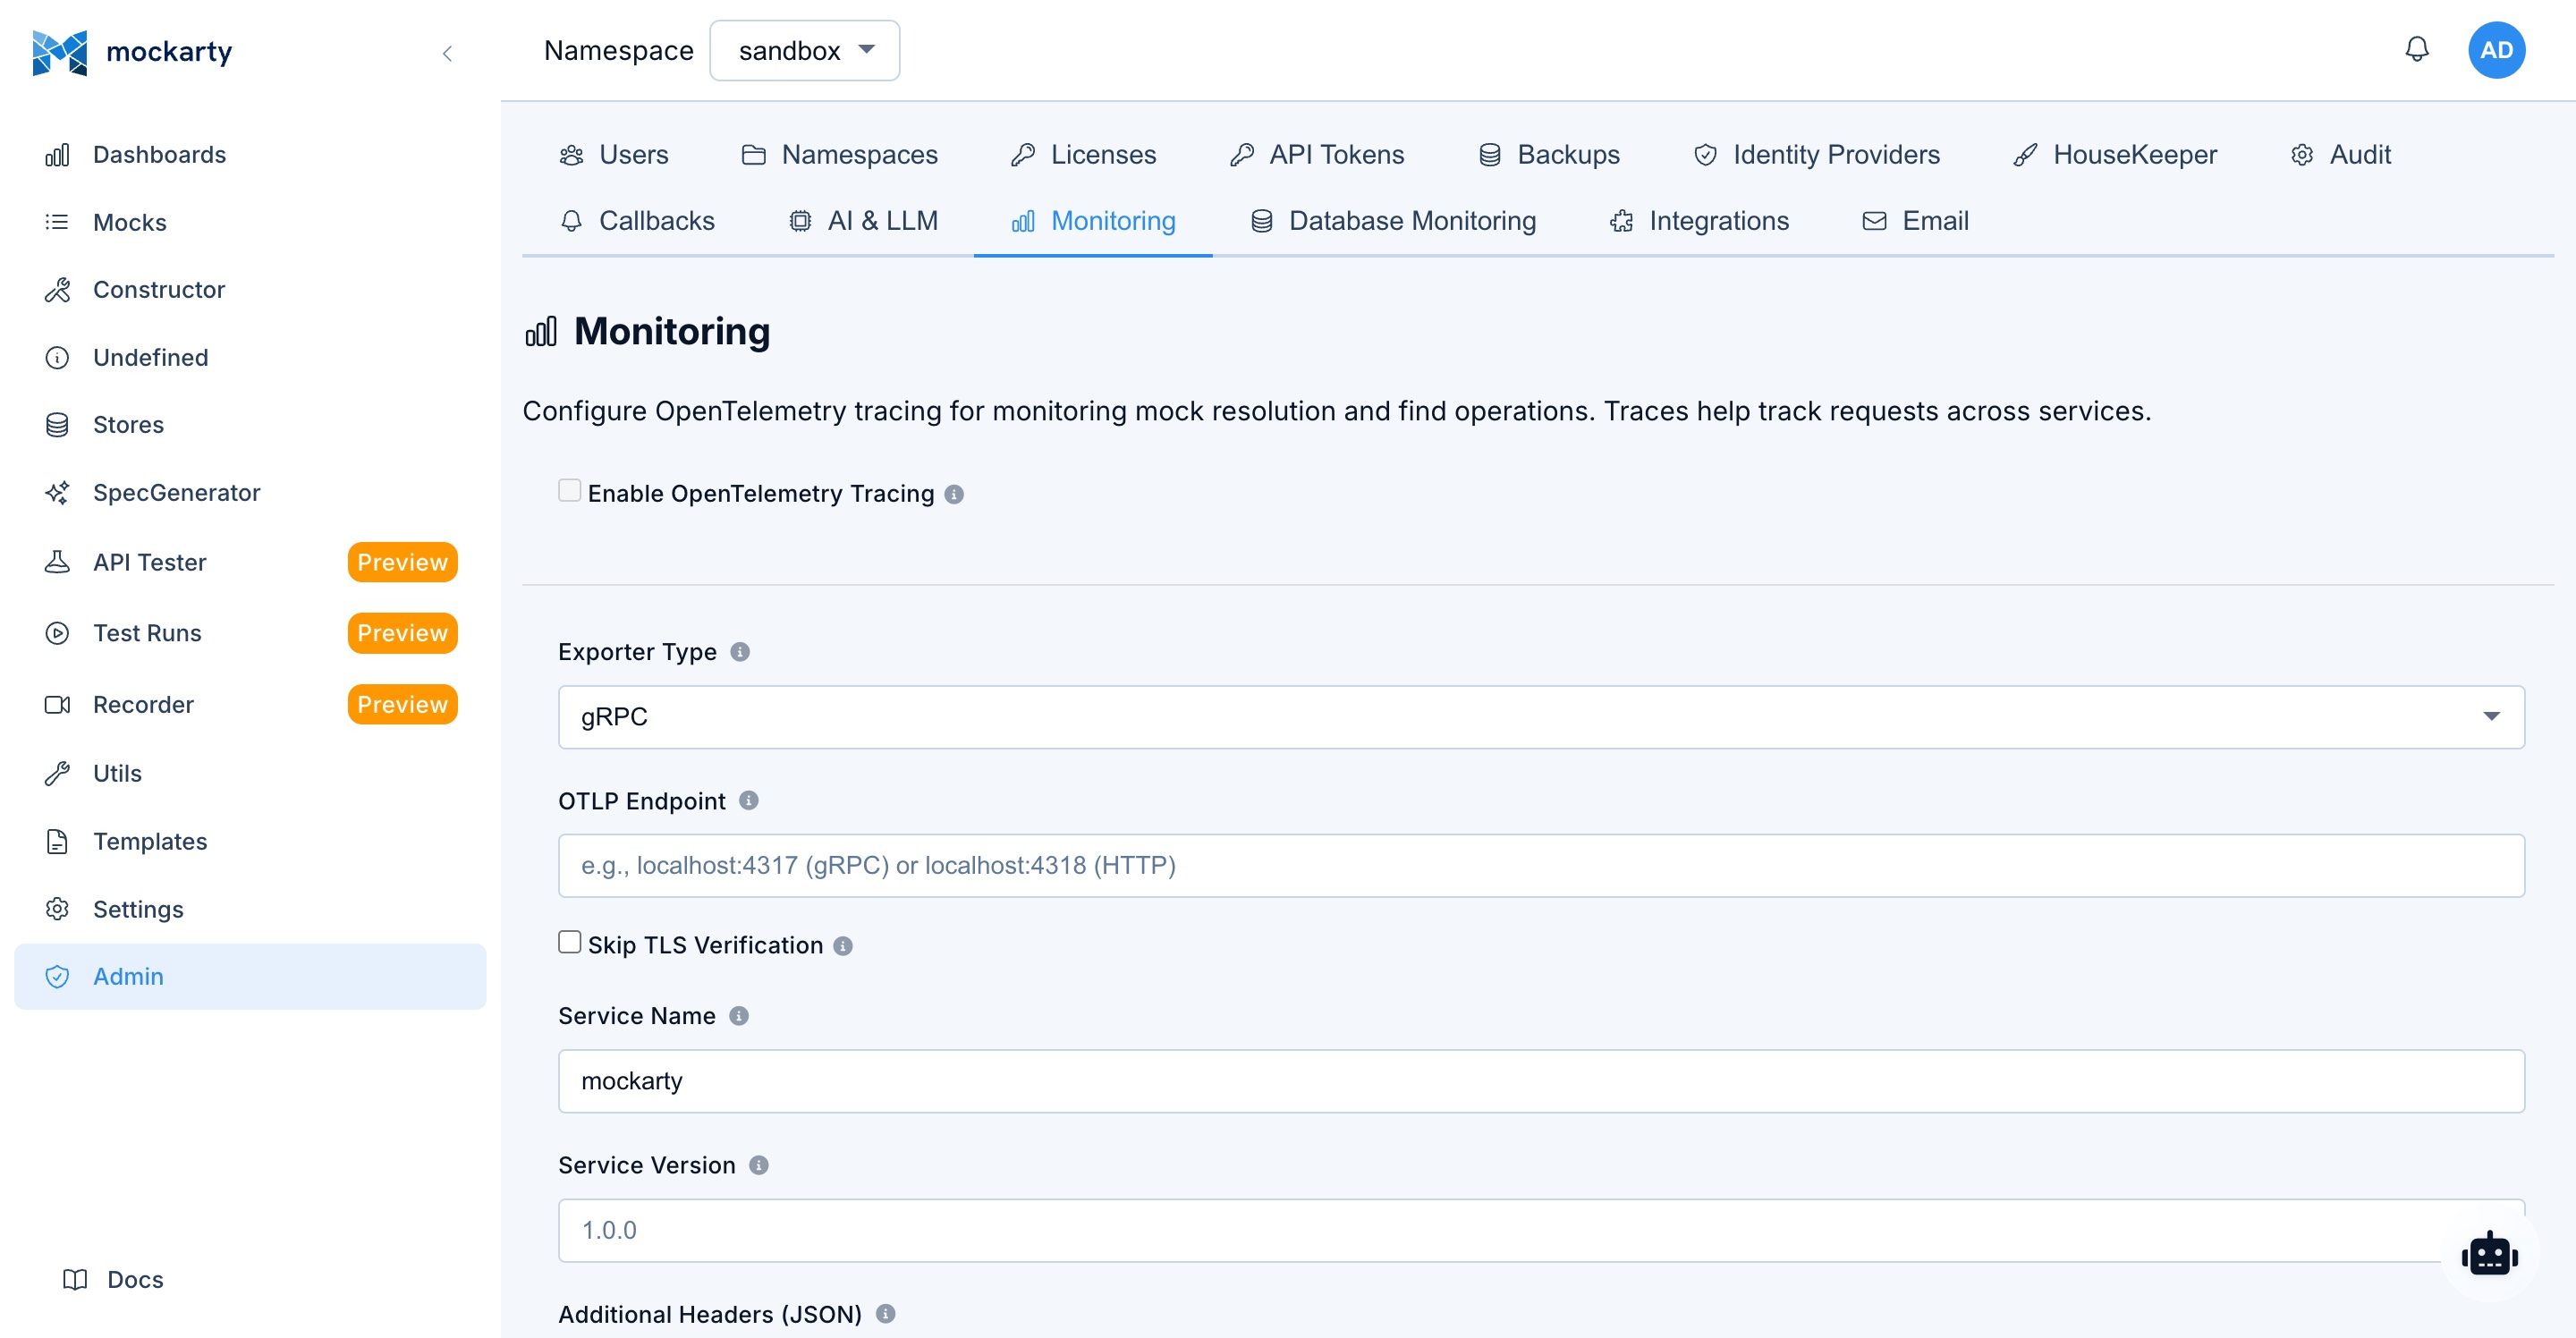The image size is (2576, 1338).
Task: Select the Monitoring tab
Action: click(1093, 221)
